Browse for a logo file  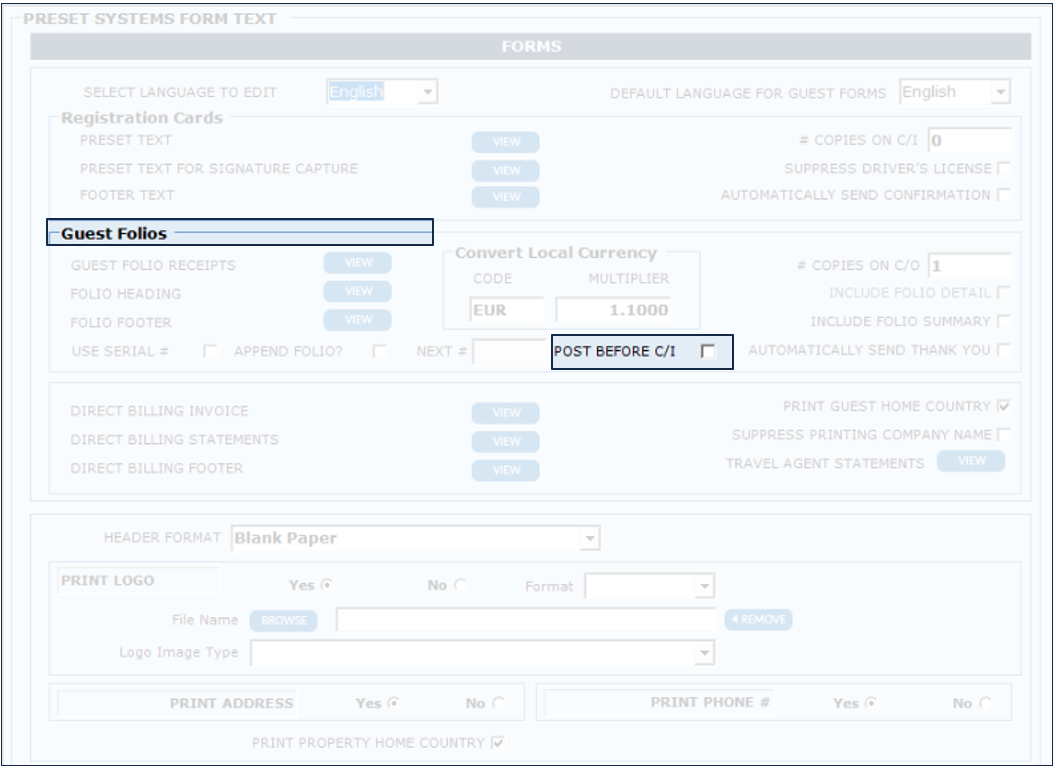(x=284, y=621)
